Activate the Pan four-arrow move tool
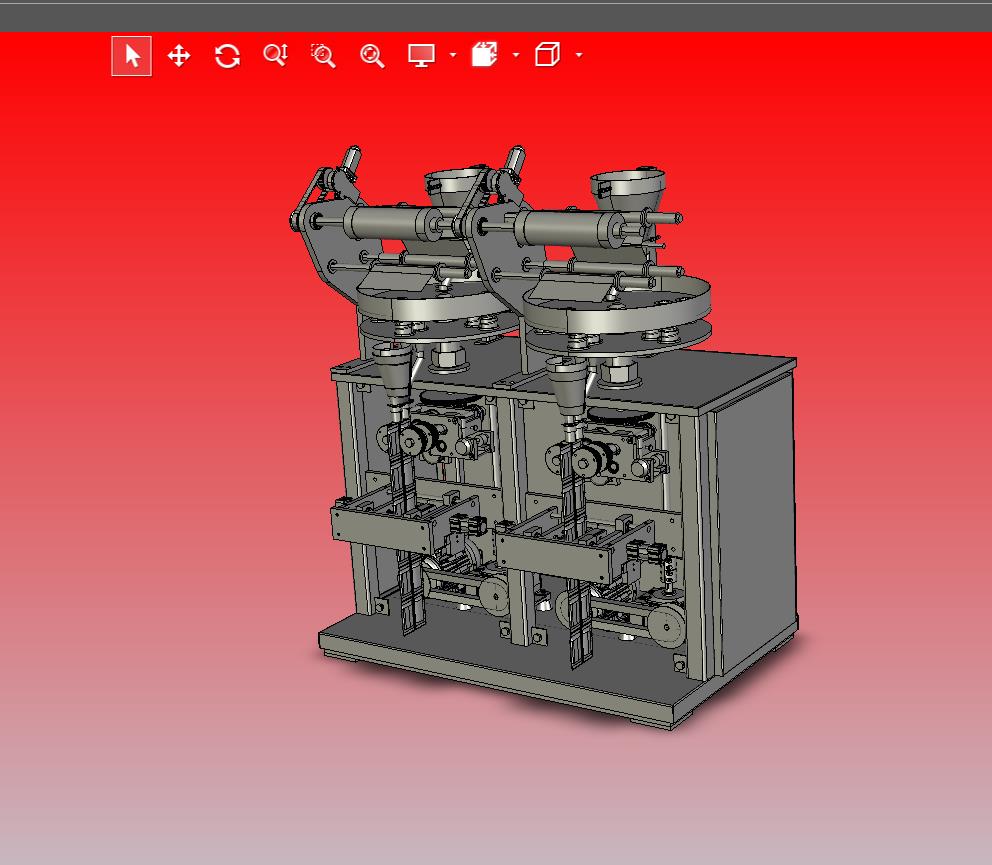Viewport: 992px width, 865px height. [179, 56]
